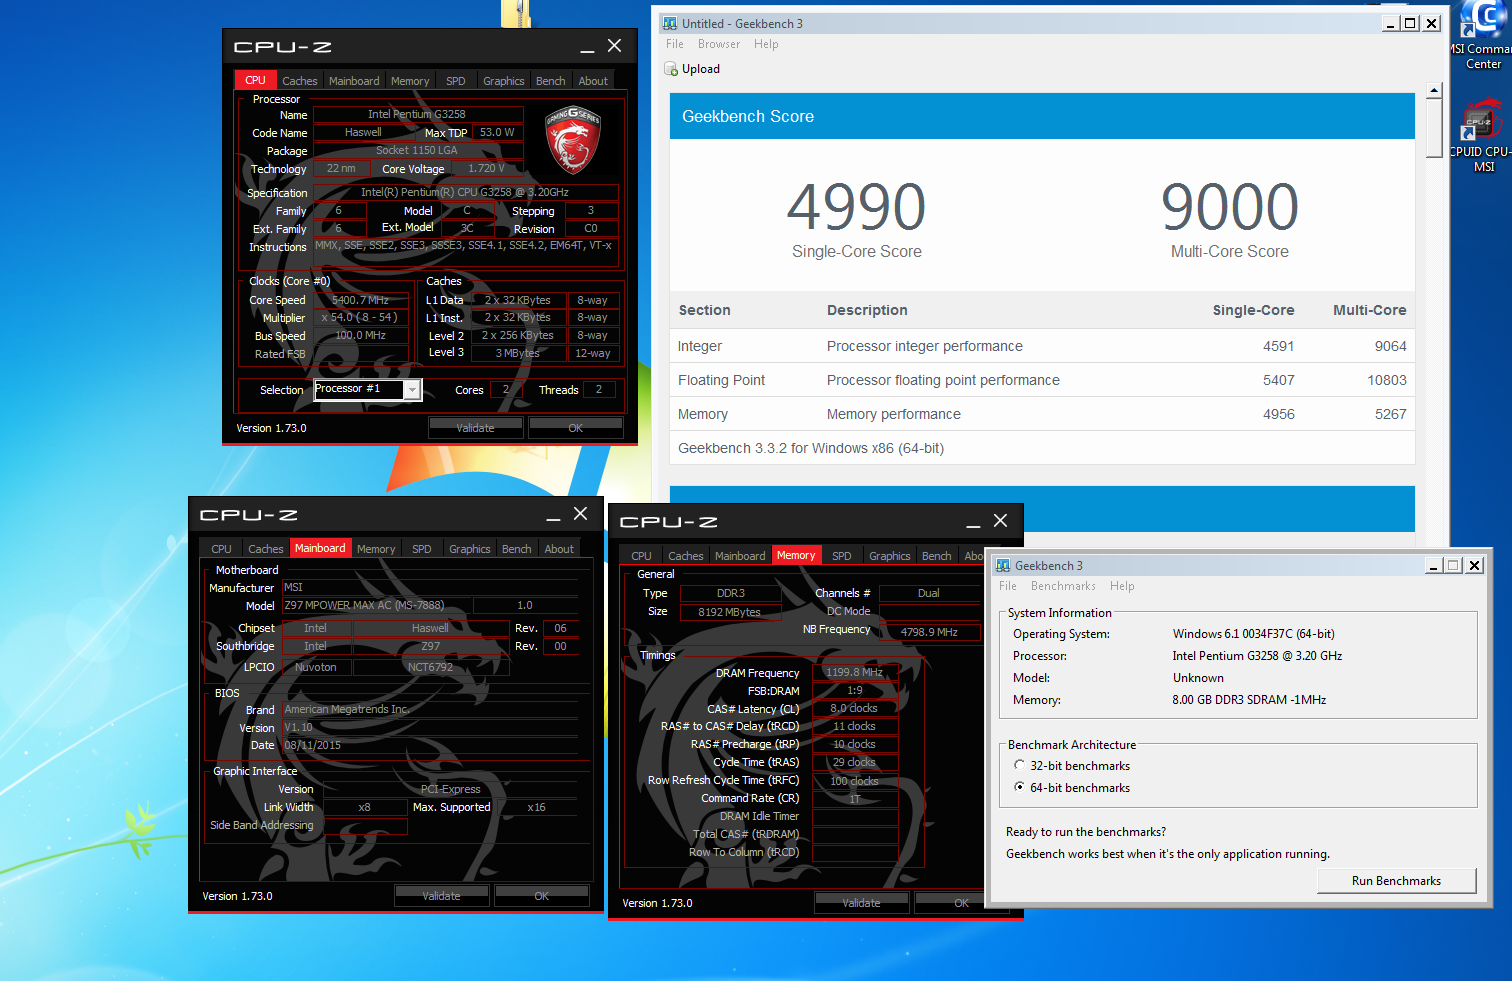Select Memory tab in Mainboard CPU-Z window

(376, 549)
